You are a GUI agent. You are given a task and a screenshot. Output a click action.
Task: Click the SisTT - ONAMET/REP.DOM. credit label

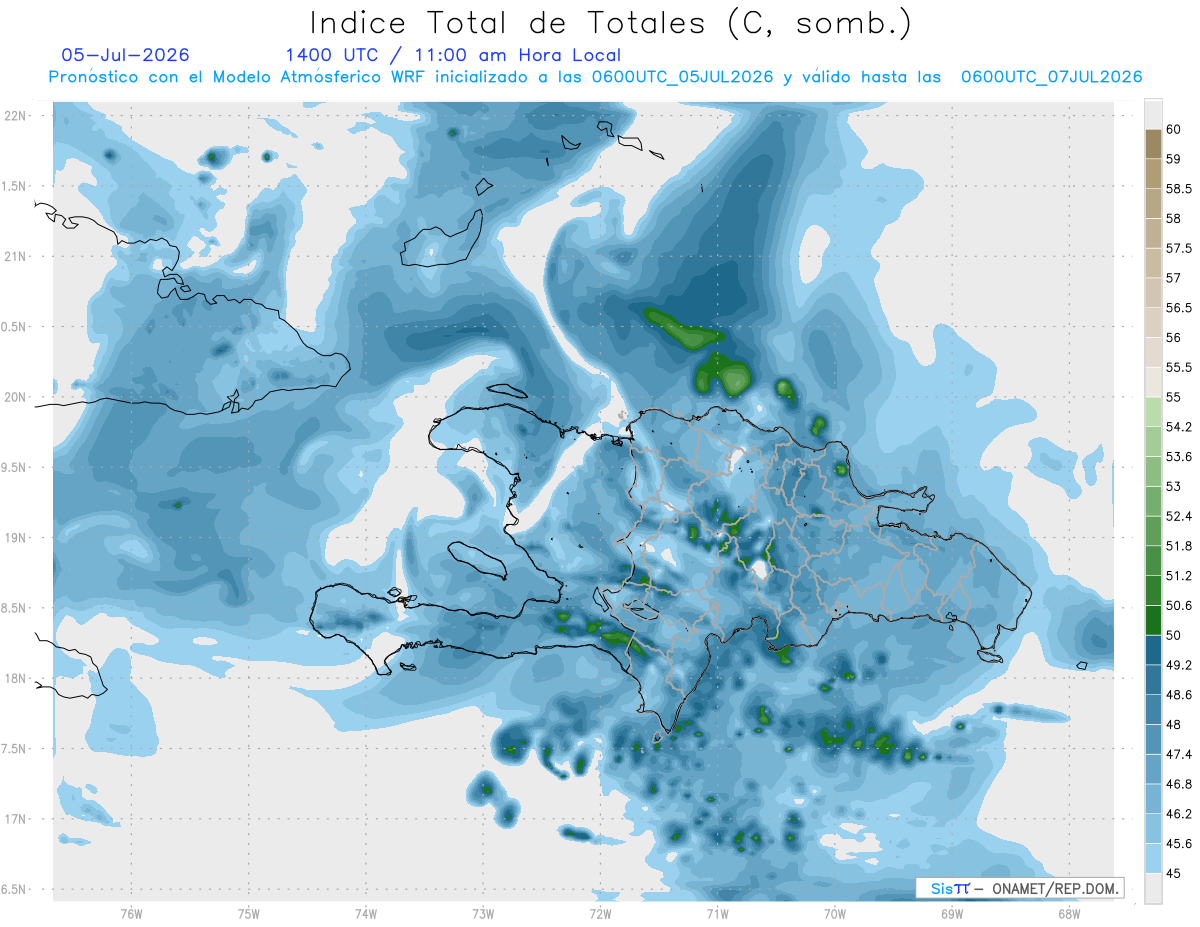coord(1020,888)
